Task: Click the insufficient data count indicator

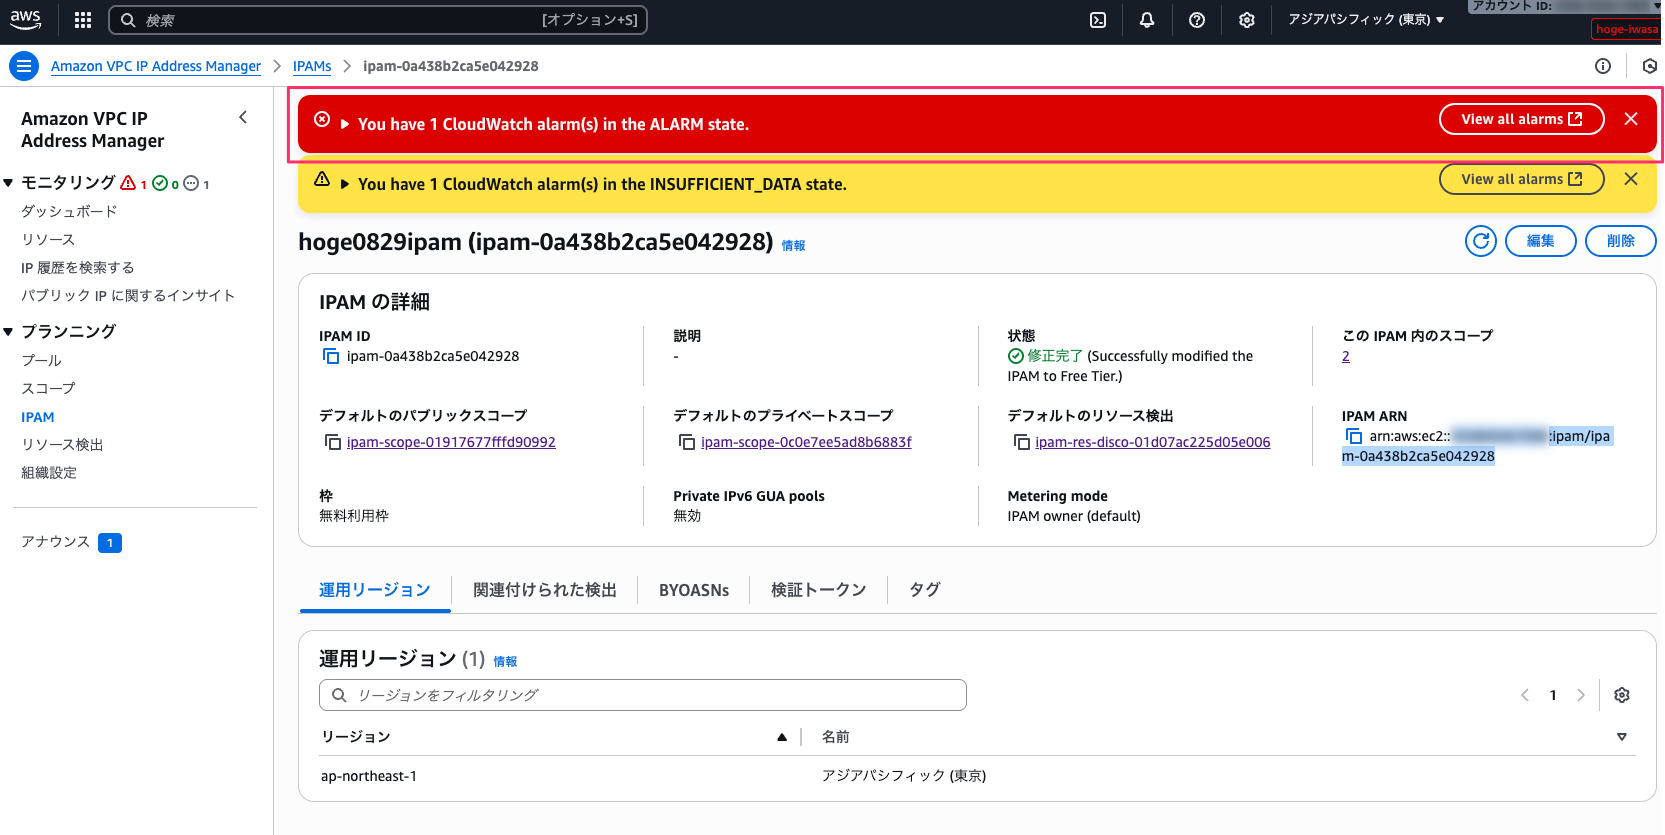Action: pyautogui.click(x=197, y=183)
